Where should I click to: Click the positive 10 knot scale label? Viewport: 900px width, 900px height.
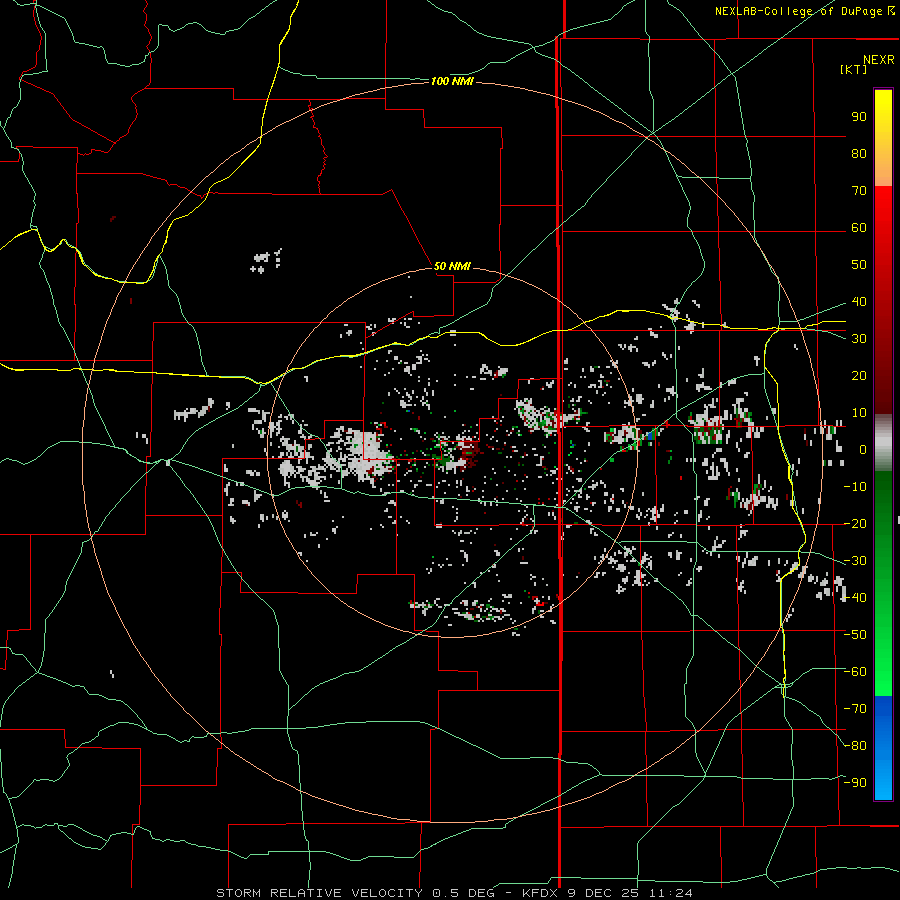click(859, 413)
